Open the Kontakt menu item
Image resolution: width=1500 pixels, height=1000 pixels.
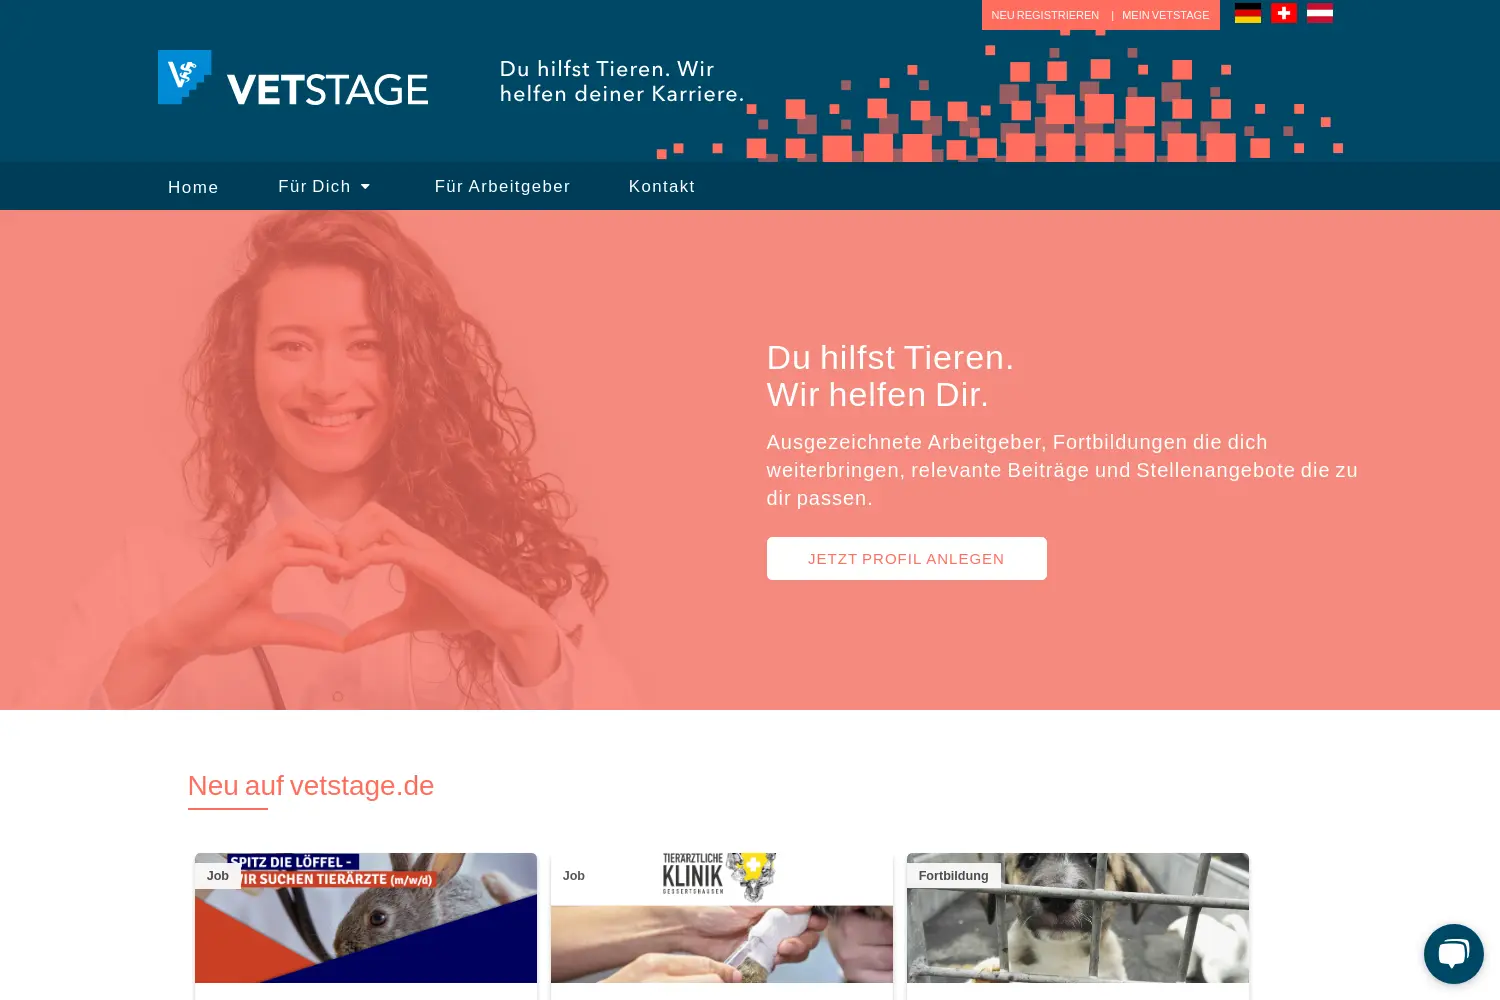661,186
